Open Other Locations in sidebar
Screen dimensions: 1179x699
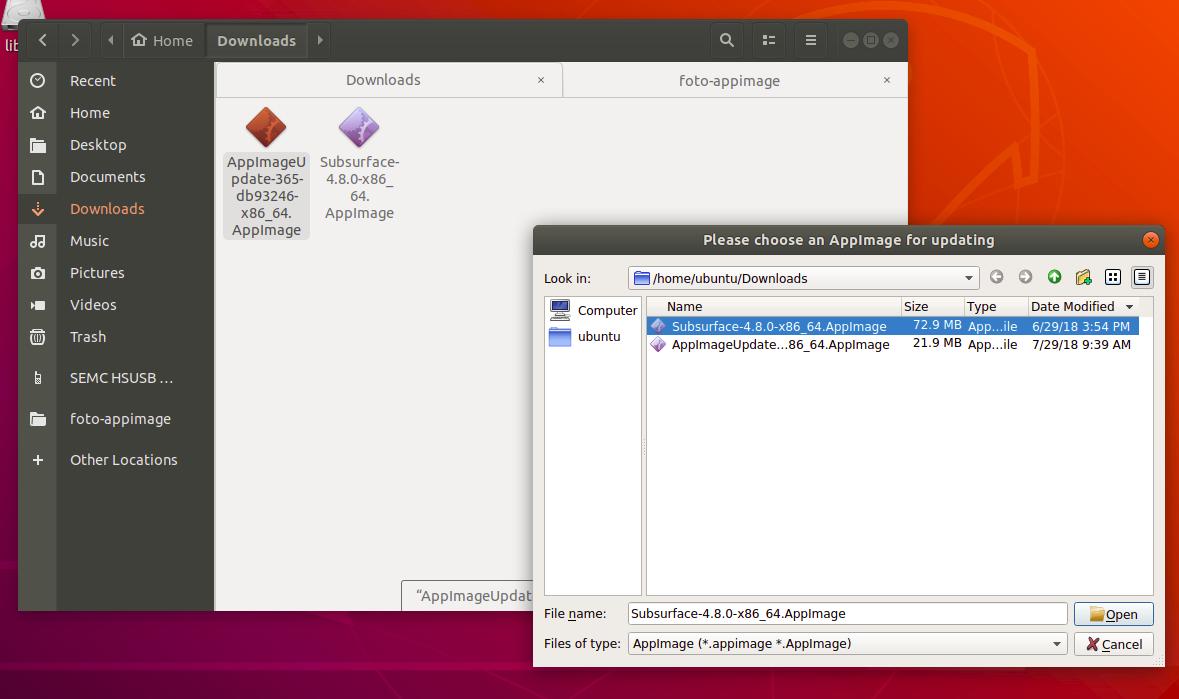(116, 460)
